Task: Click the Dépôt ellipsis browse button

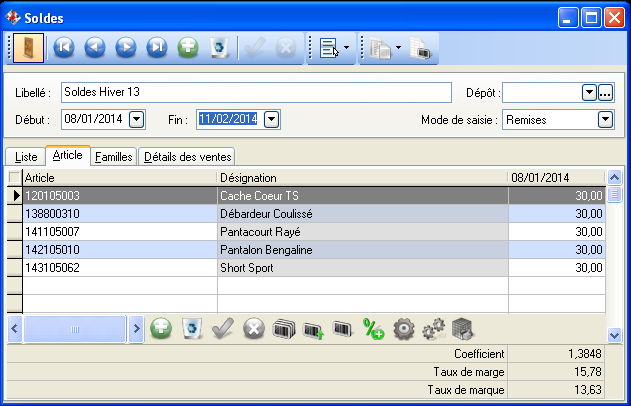Action: [x=605, y=93]
